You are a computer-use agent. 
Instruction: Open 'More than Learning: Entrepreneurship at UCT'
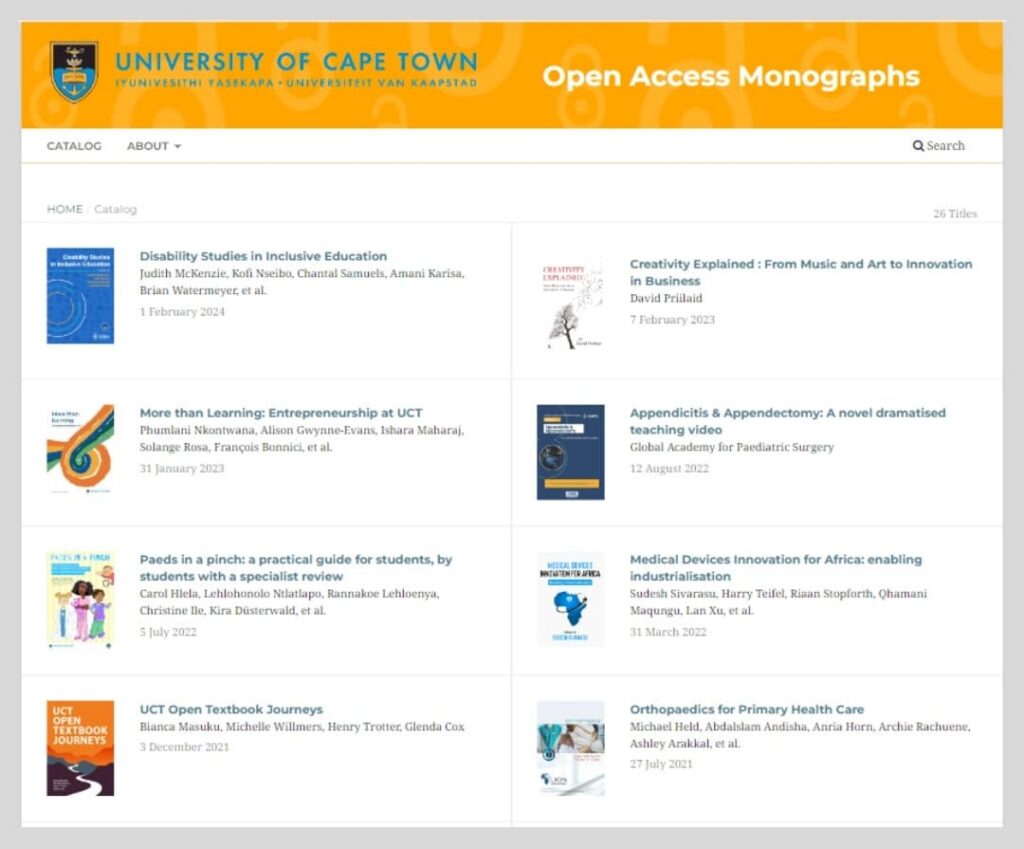[281, 412]
